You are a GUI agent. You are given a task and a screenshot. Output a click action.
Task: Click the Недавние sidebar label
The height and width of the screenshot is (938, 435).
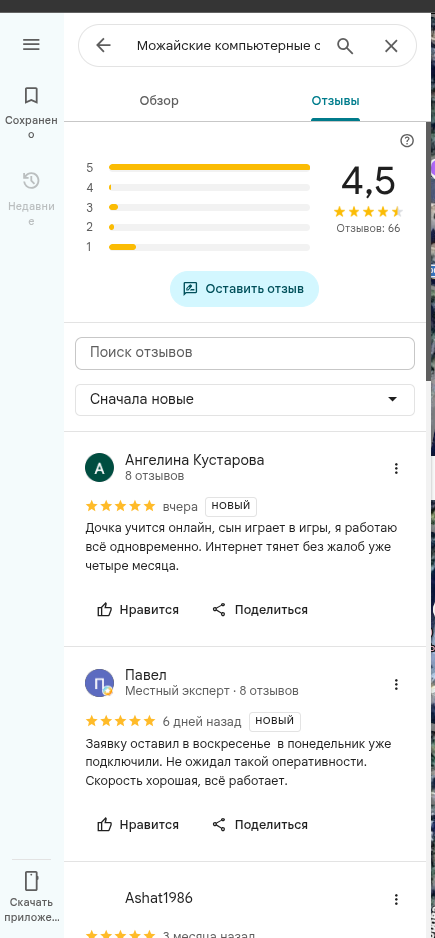(31, 214)
